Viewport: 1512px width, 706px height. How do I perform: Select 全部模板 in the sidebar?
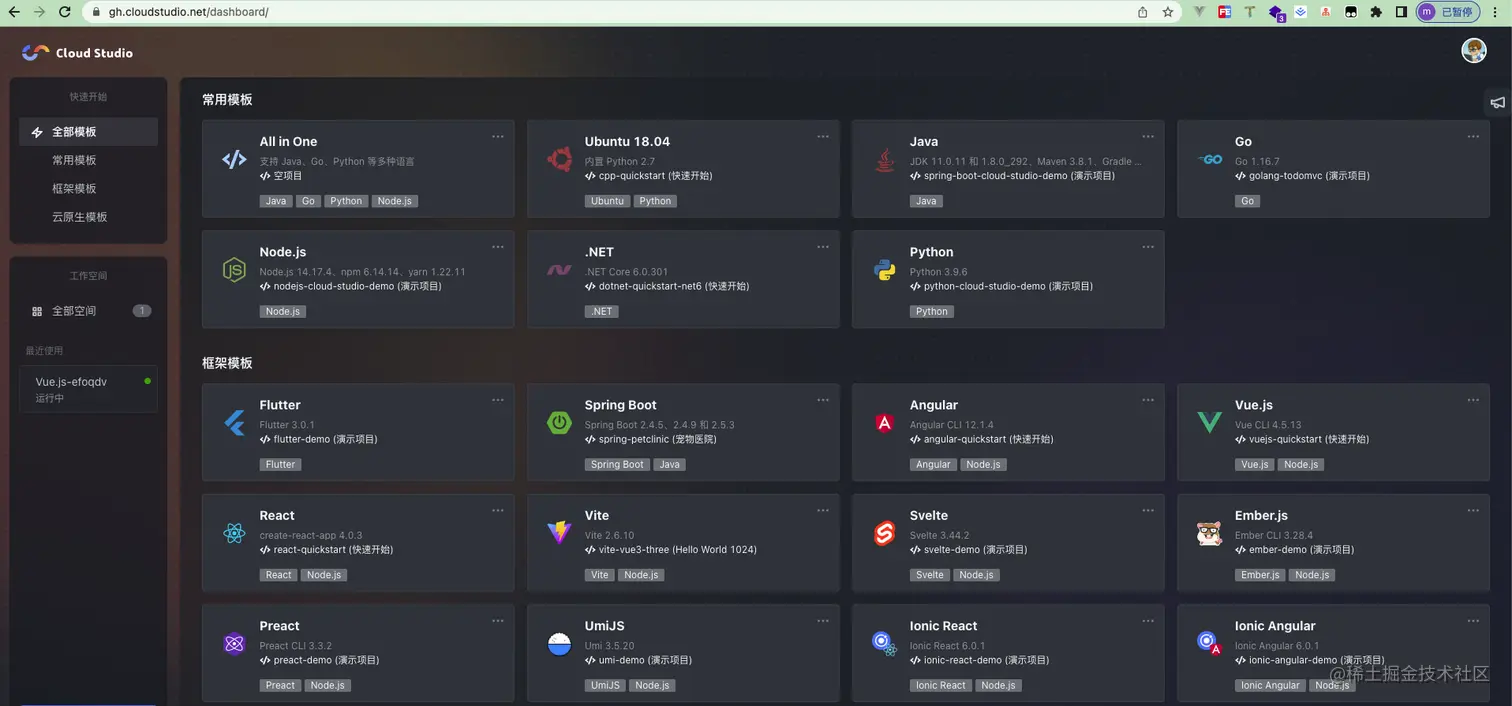click(x=89, y=132)
